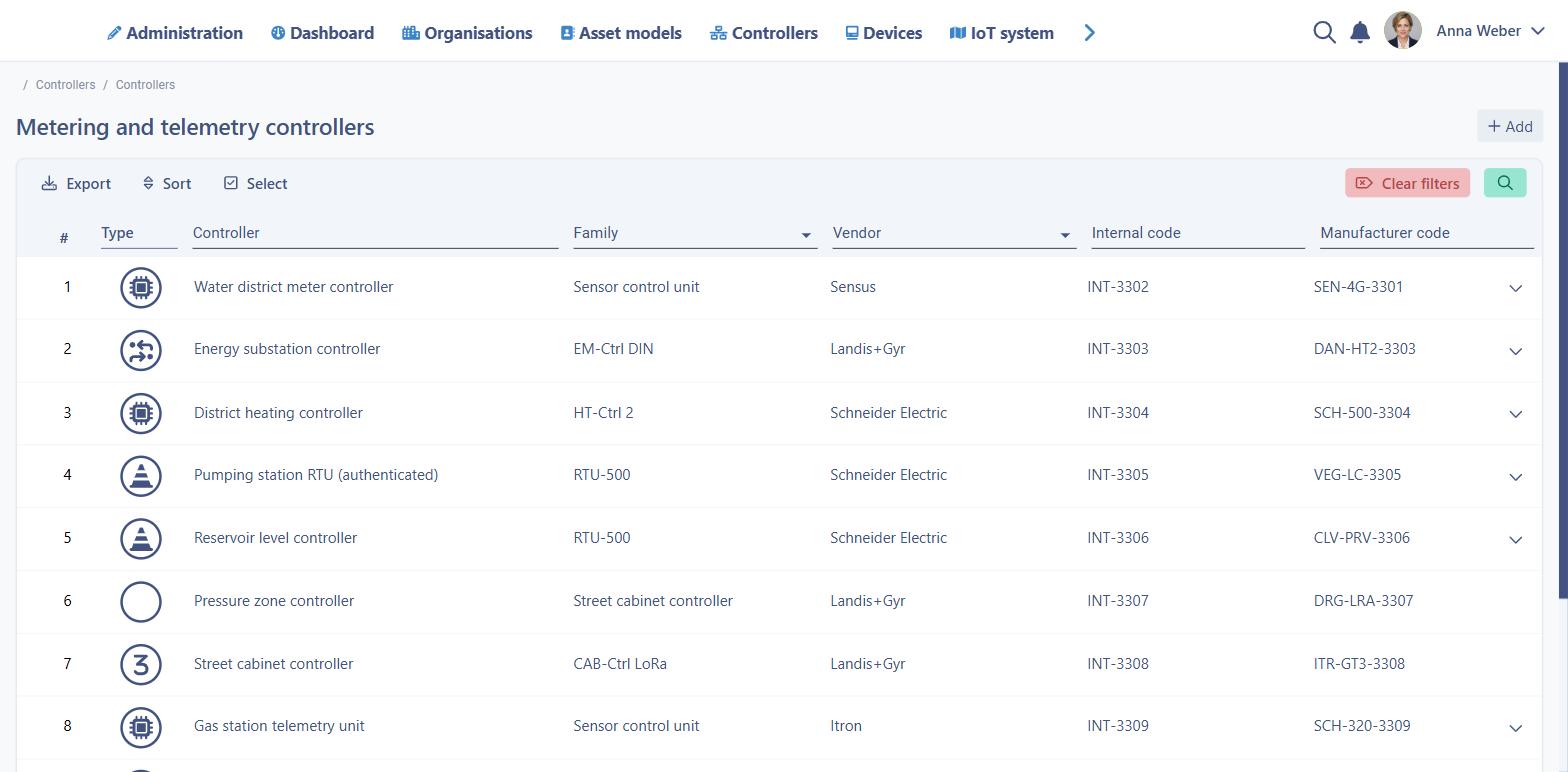Viewport: 1568px width, 772px height.
Task: Open the Sort options
Action: [166, 183]
